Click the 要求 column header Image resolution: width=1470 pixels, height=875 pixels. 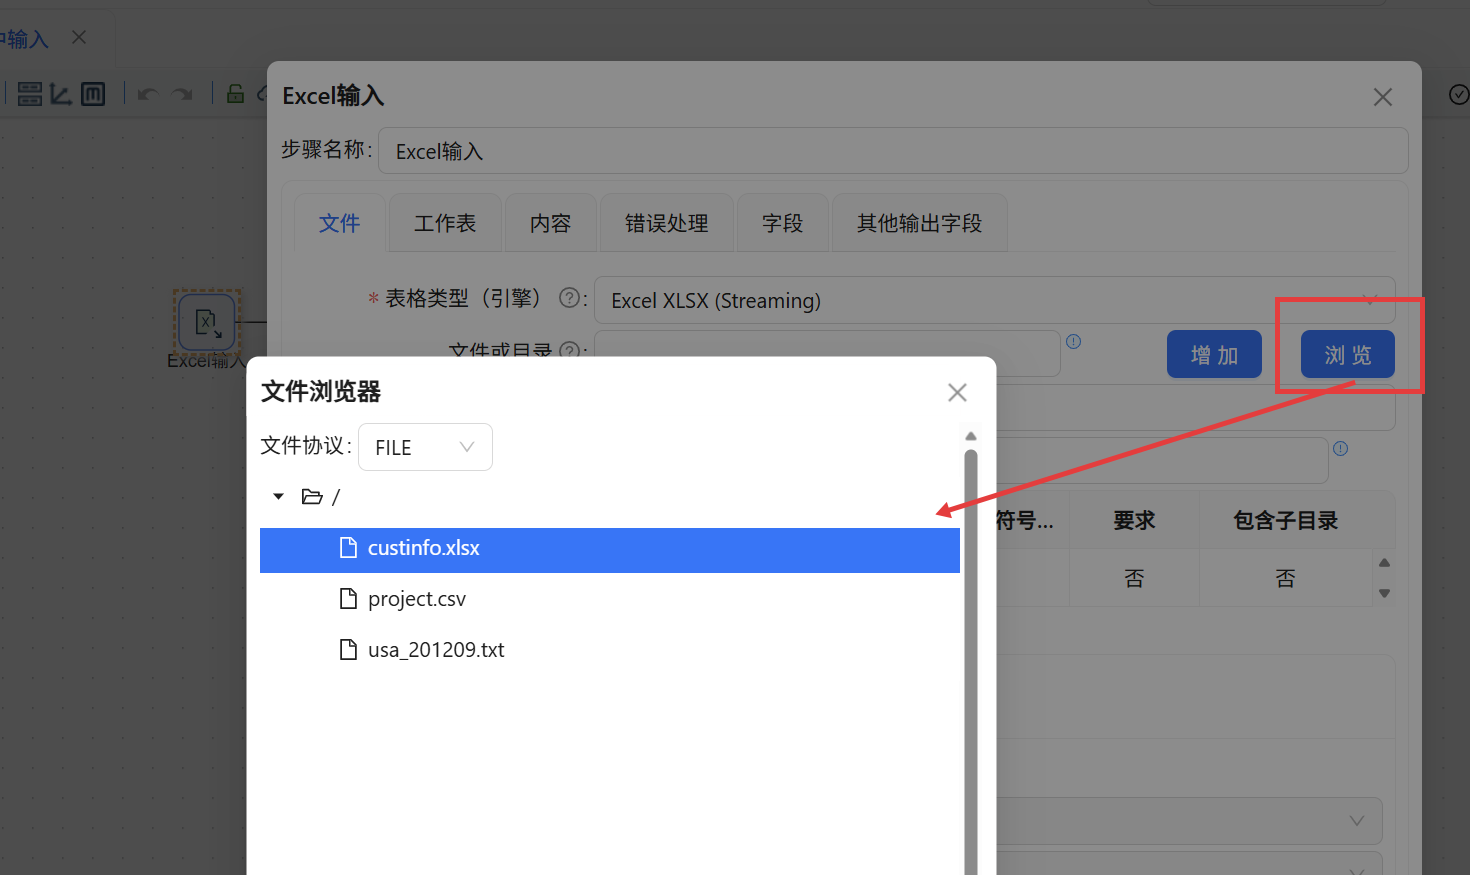click(1134, 520)
